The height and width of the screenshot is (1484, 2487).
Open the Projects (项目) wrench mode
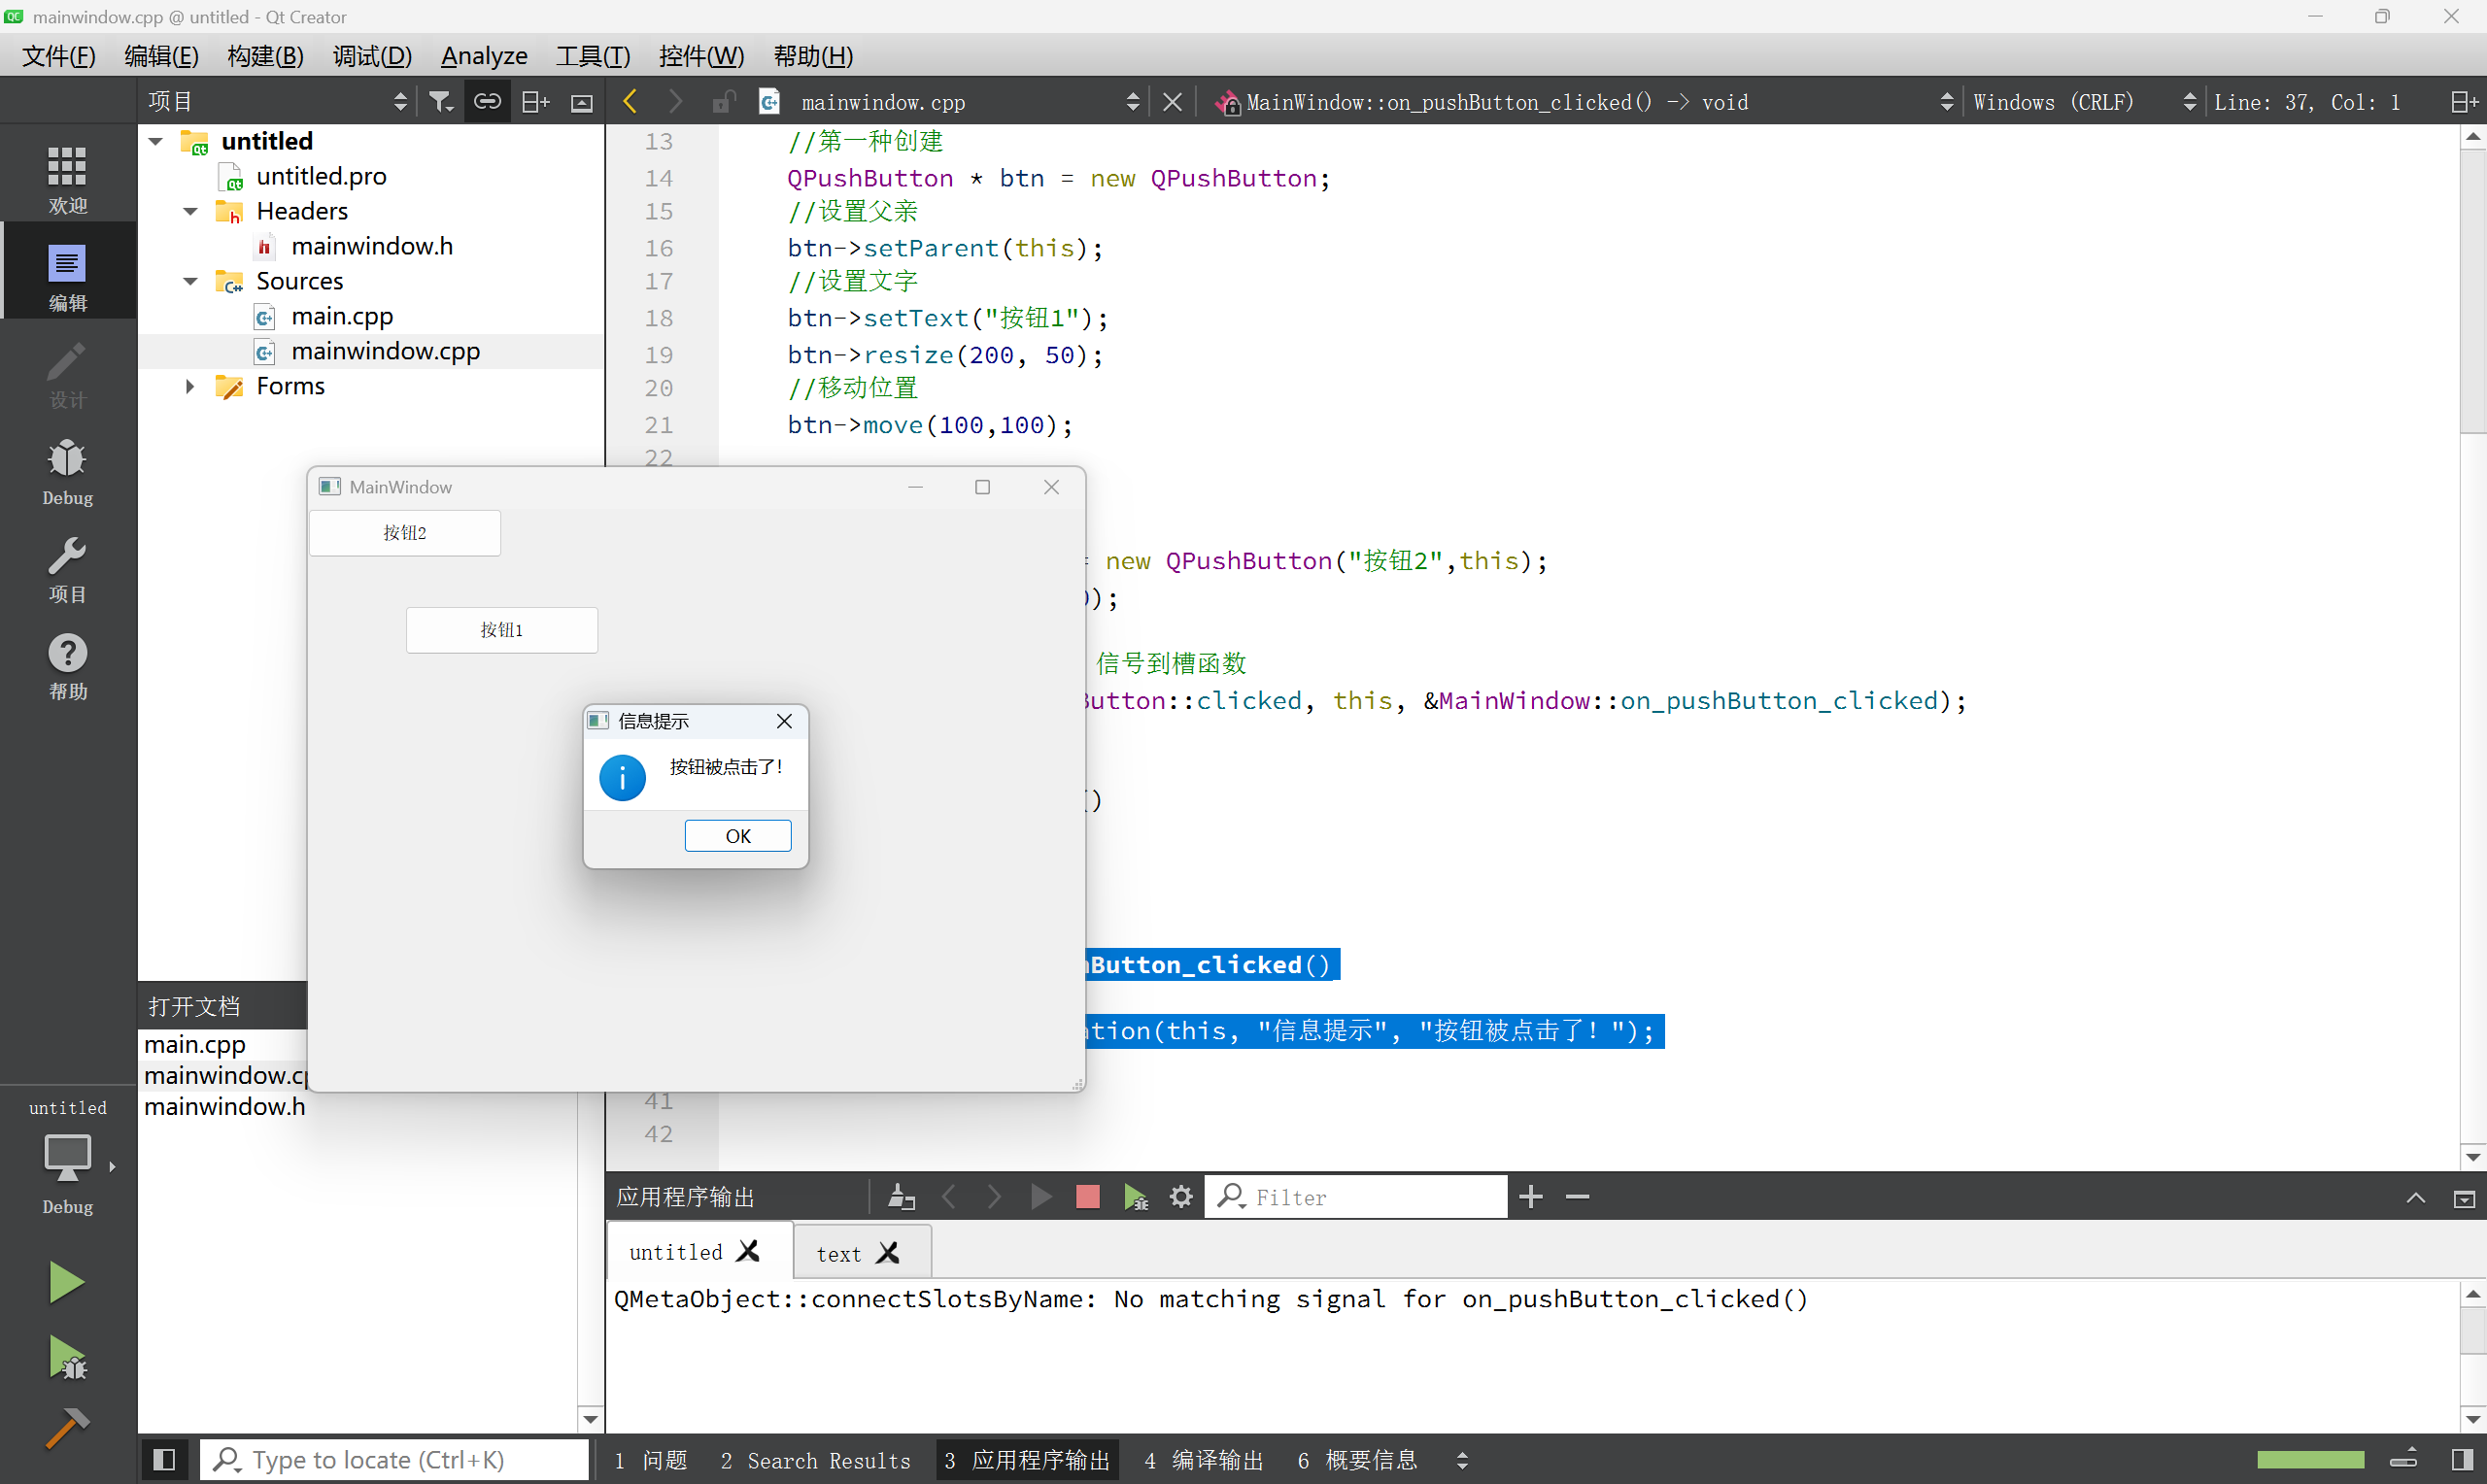[67, 569]
